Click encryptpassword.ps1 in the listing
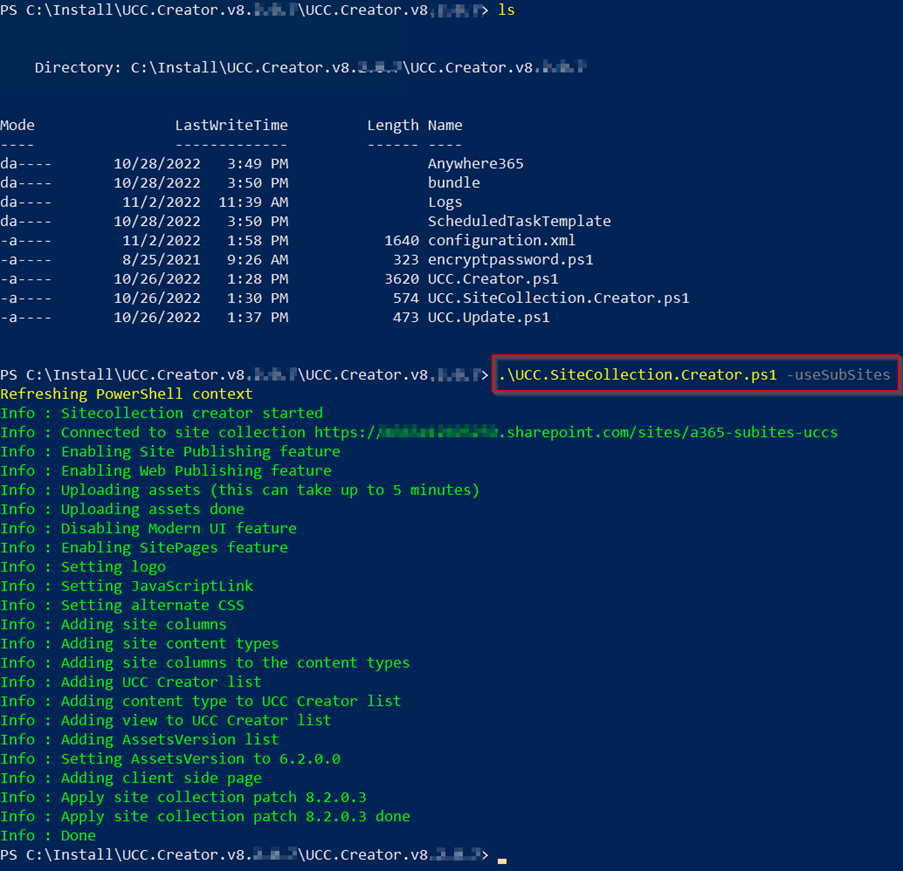The width and height of the screenshot is (903, 871). (x=510, y=259)
